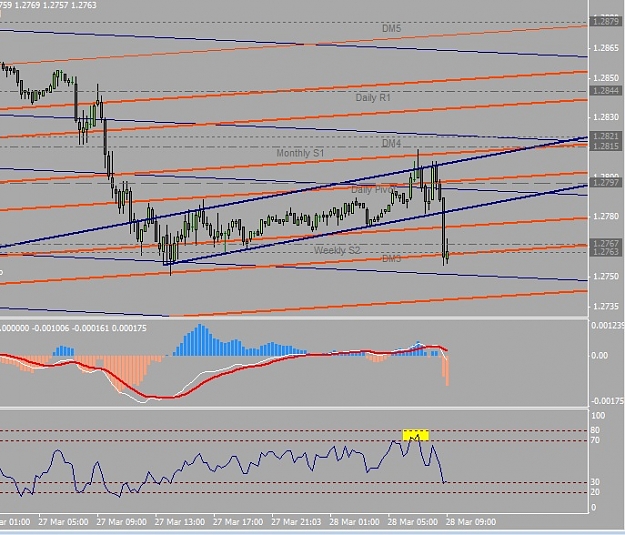Click the RSI 80 level label
Image resolution: width=625 pixels, height=535 pixels.
point(595,430)
